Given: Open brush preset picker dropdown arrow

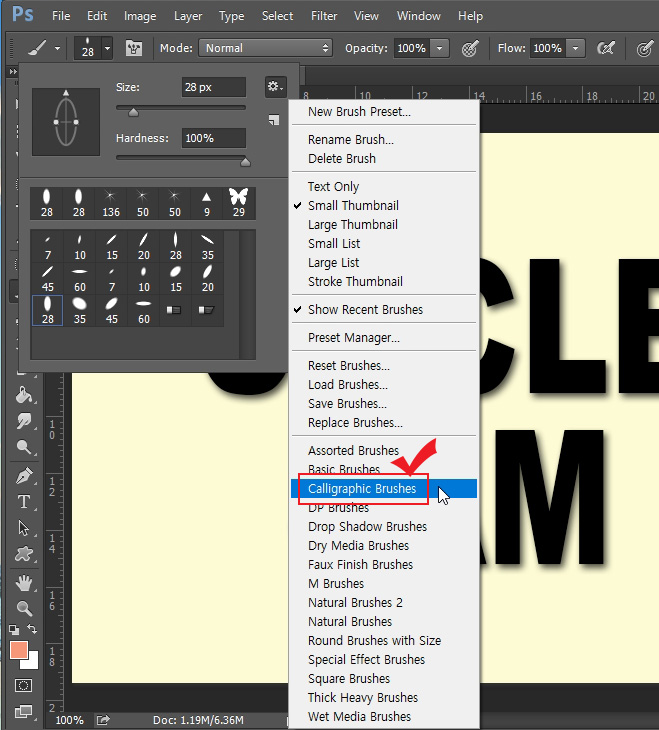Looking at the screenshot, I should pos(108,48).
